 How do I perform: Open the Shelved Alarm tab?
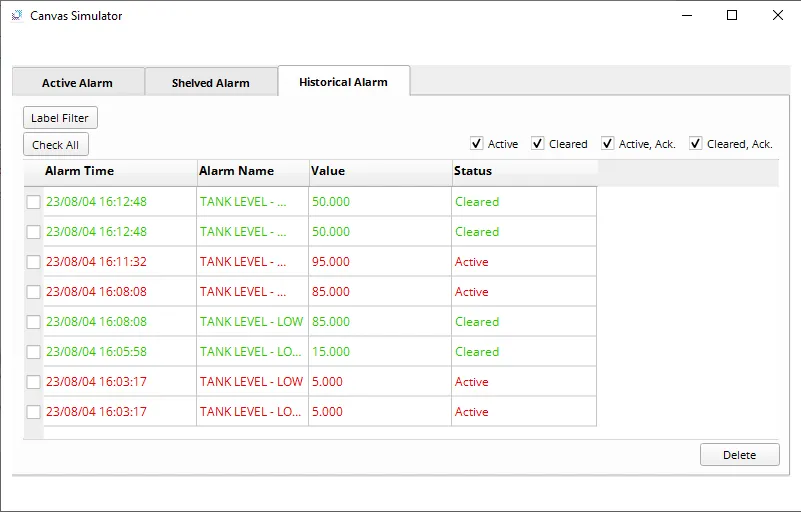pyautogui.click(x=211, y=82)
